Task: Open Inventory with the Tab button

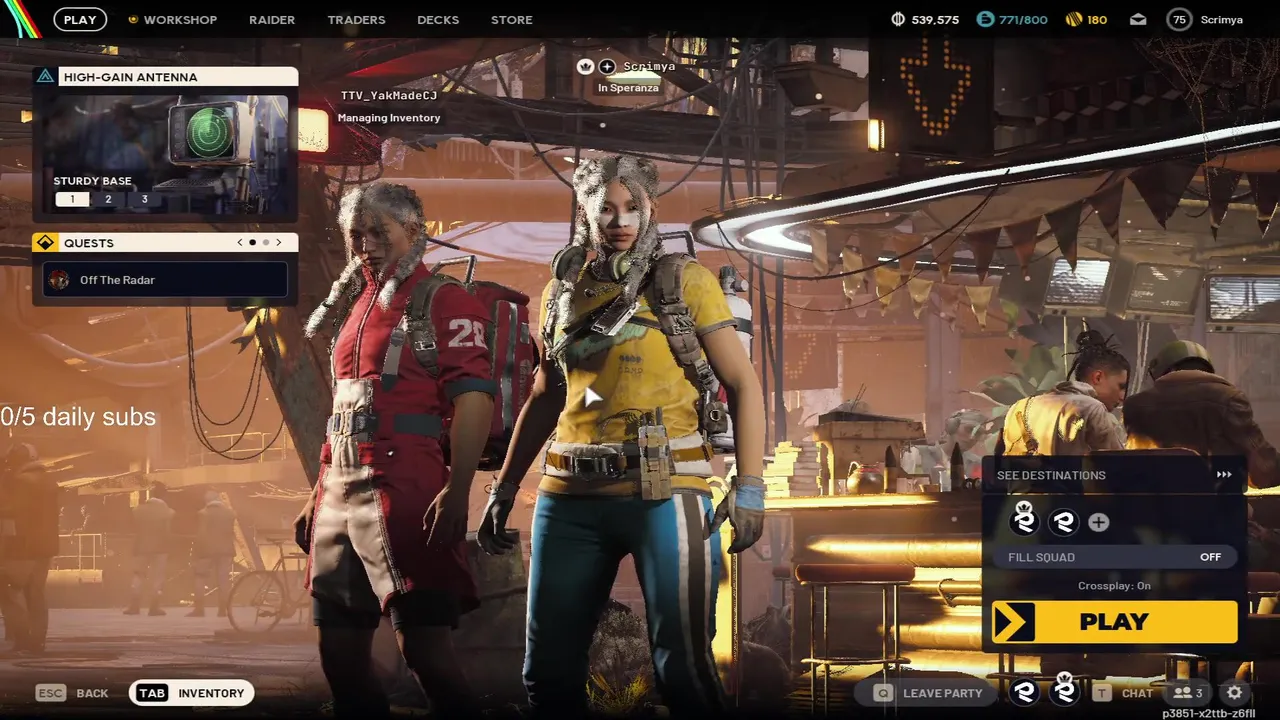Action: (x=192, y=693)
